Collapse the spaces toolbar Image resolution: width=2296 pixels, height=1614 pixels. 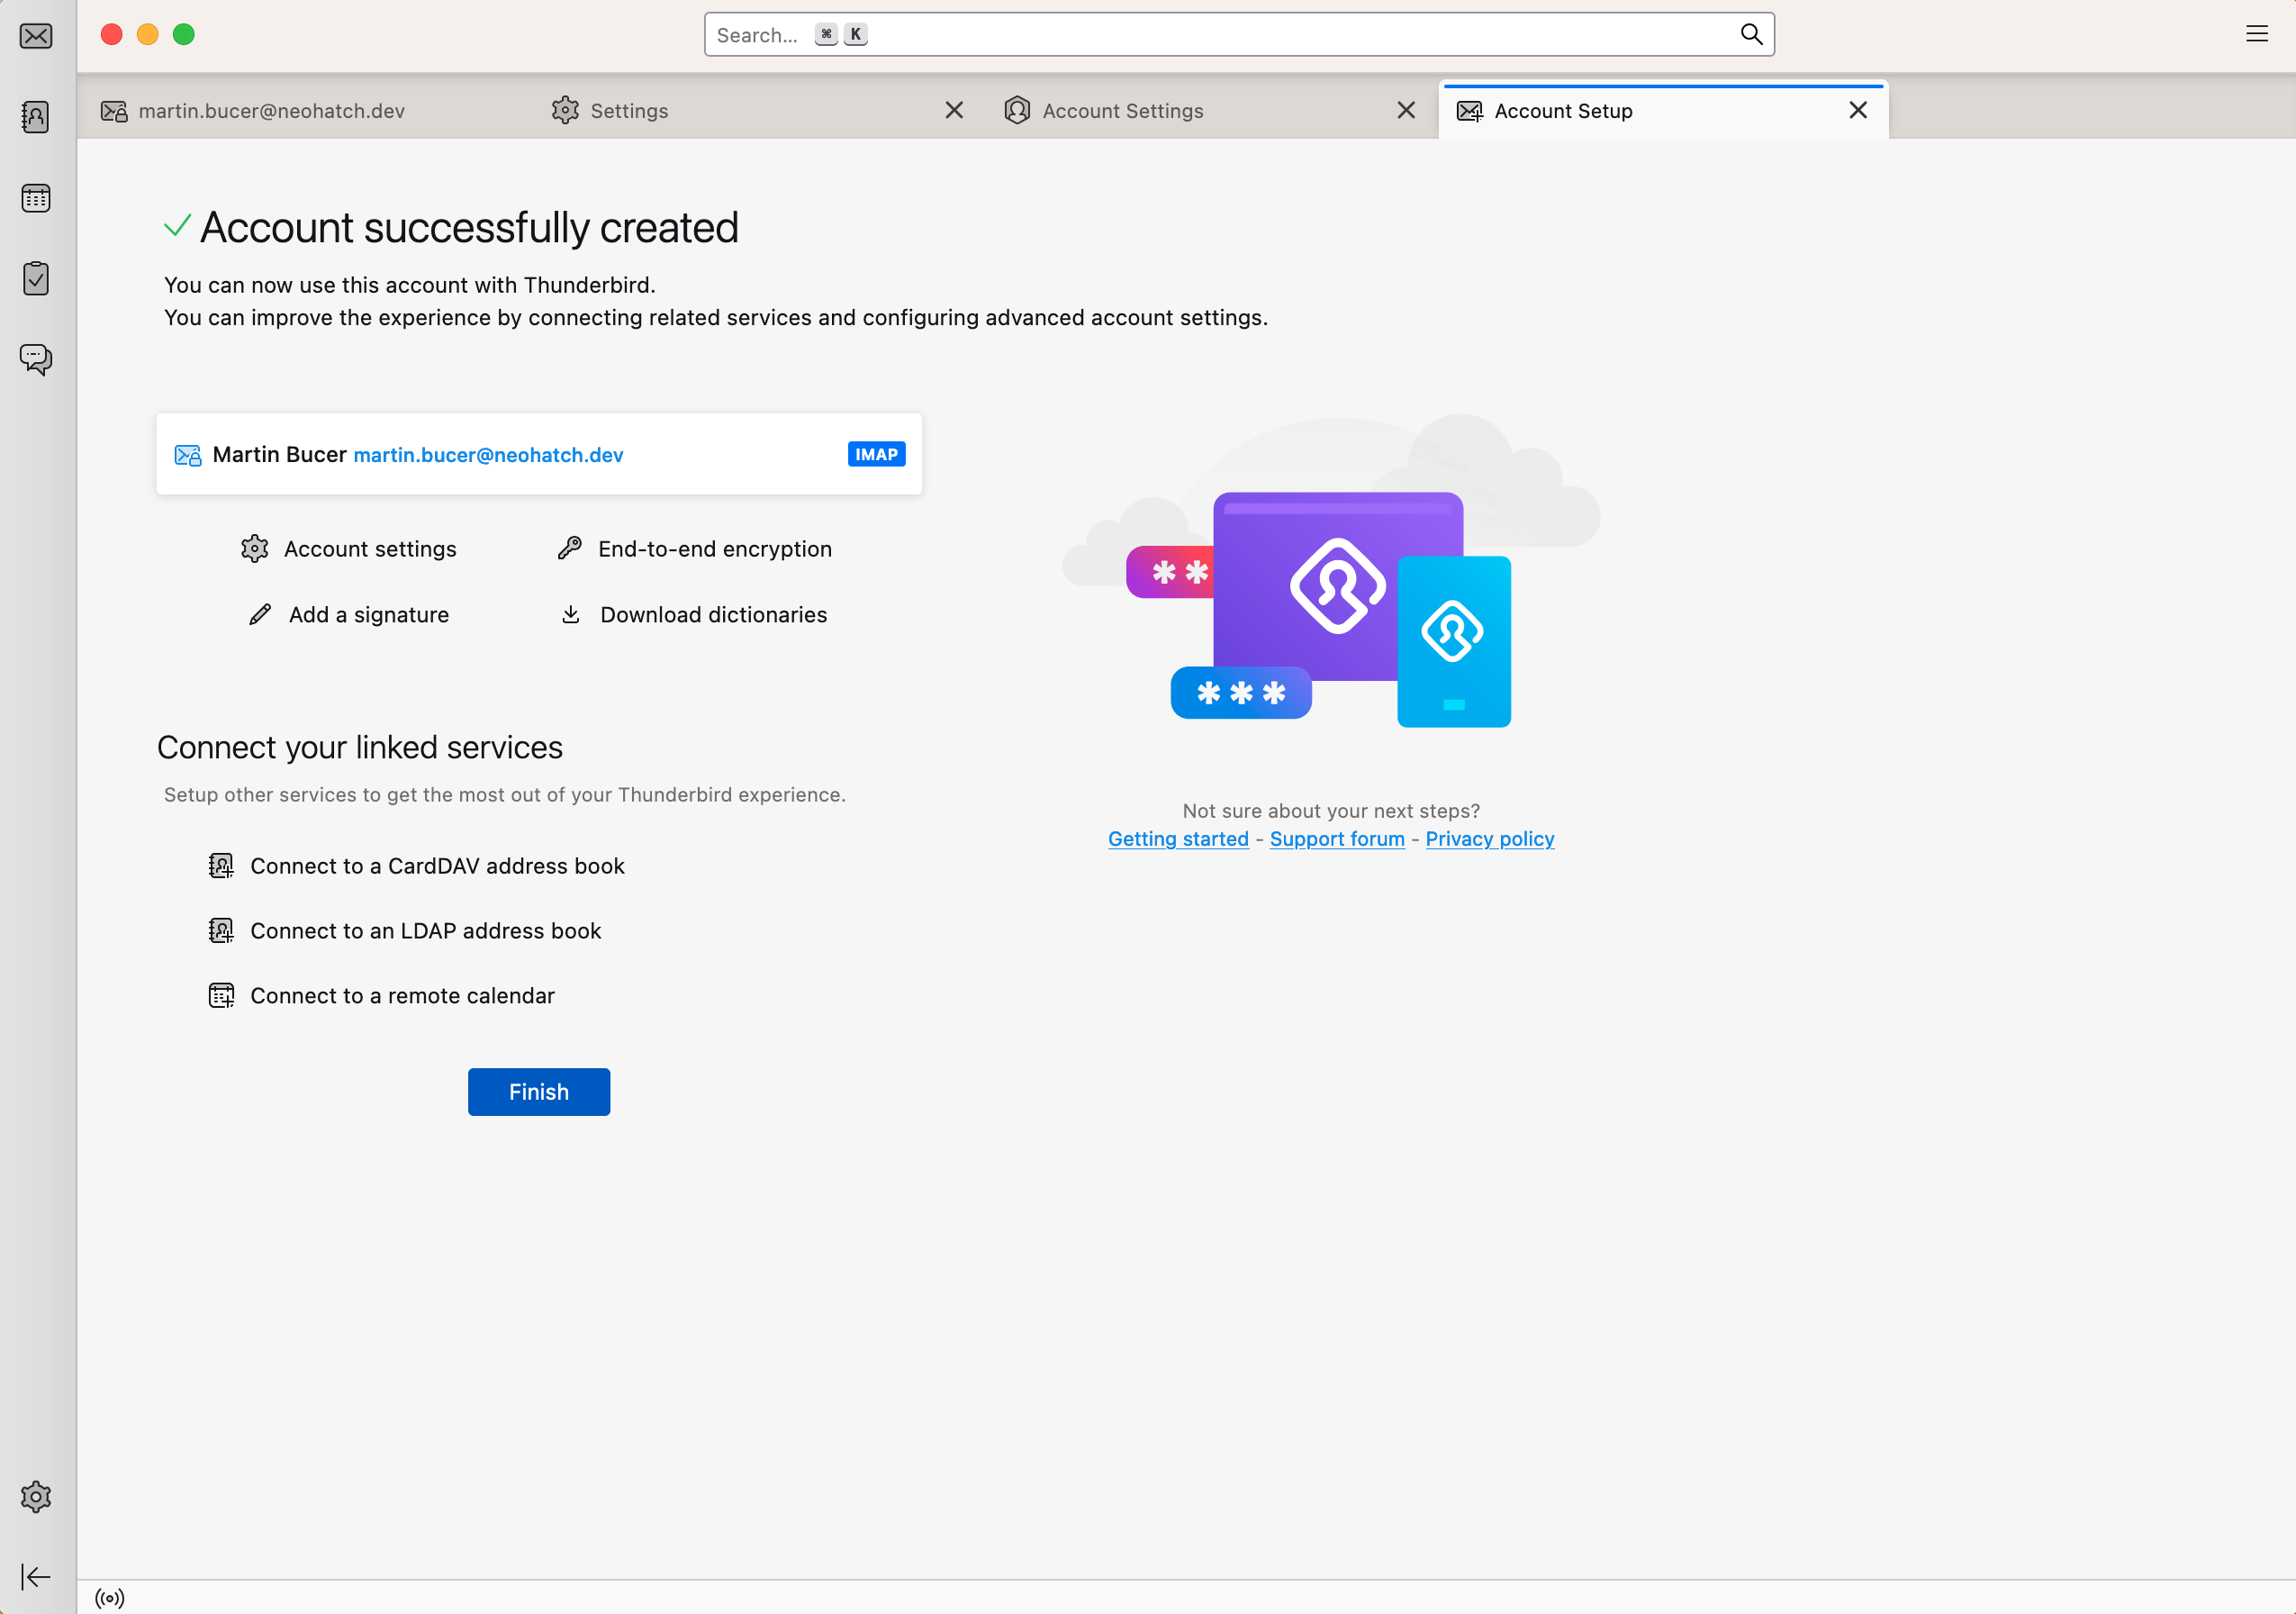point(36,1577)
